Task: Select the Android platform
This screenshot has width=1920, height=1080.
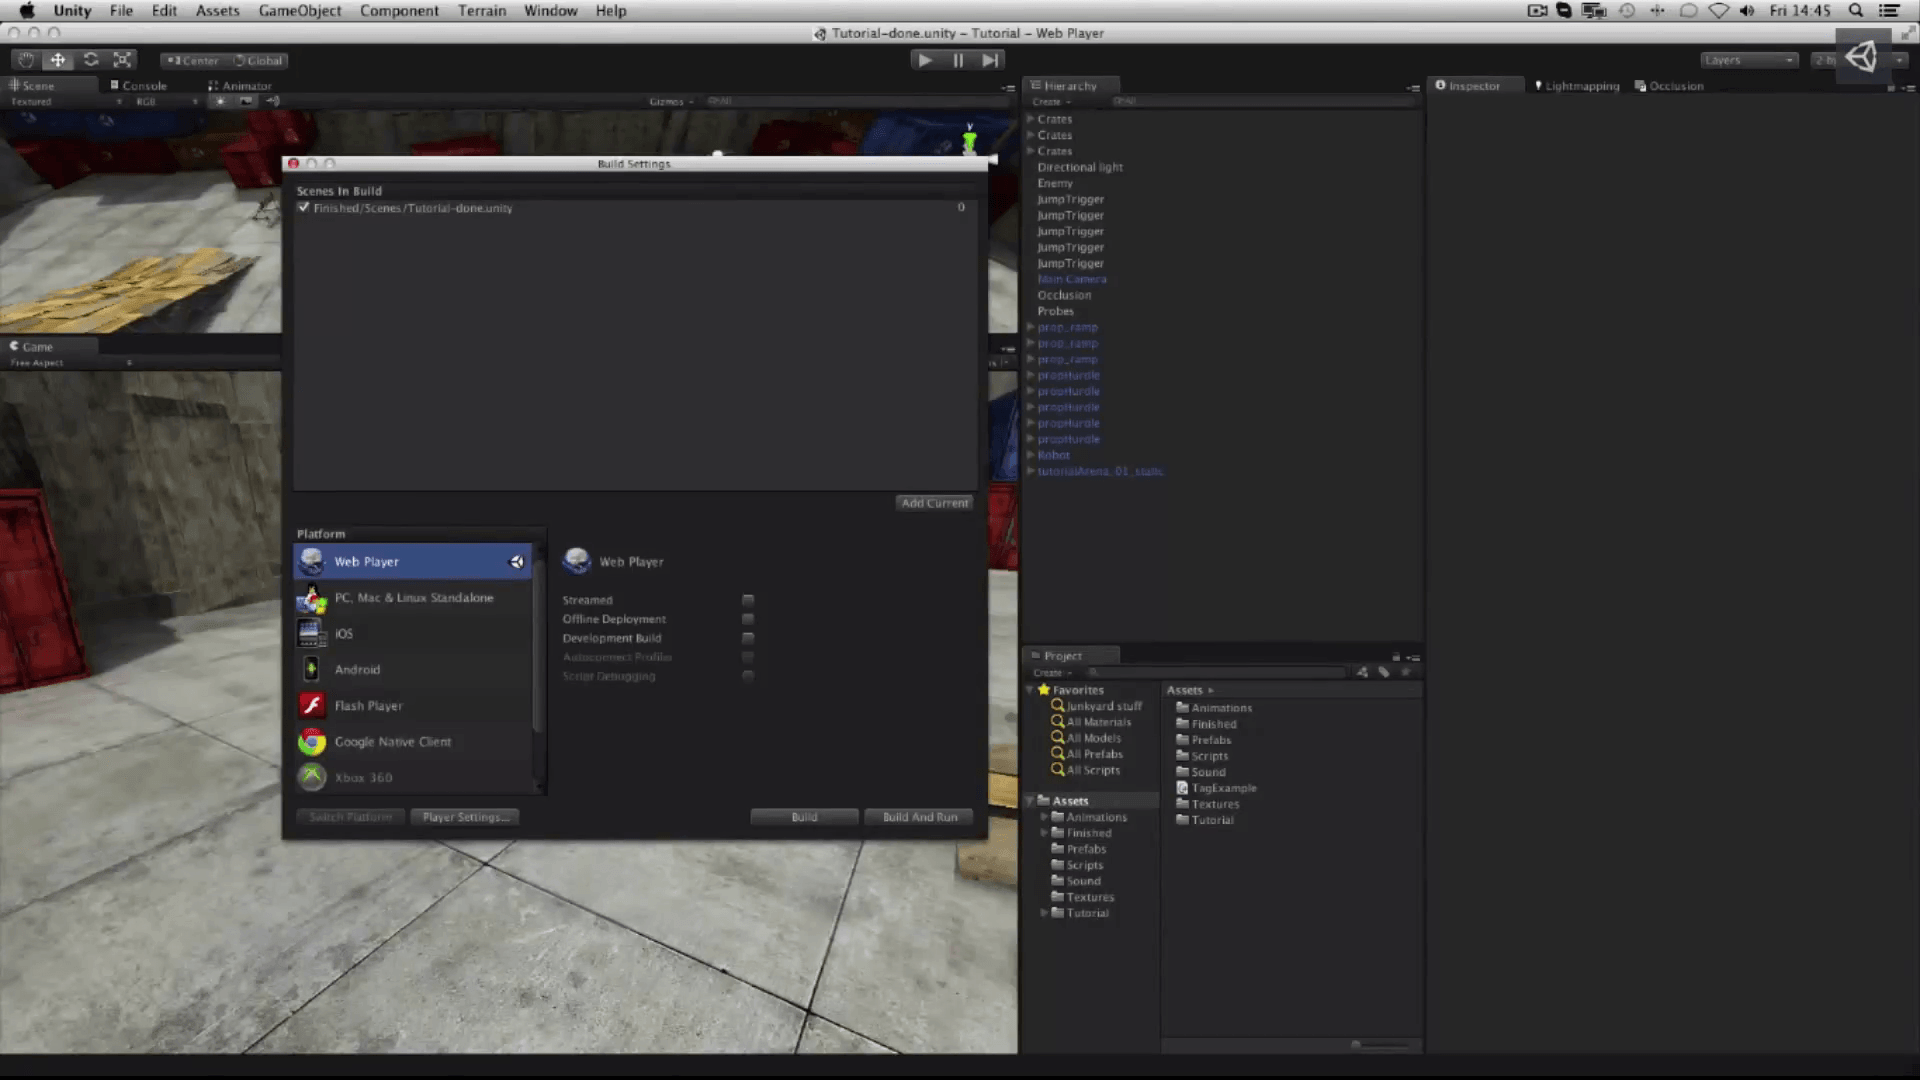Action: tap(413, 670)
